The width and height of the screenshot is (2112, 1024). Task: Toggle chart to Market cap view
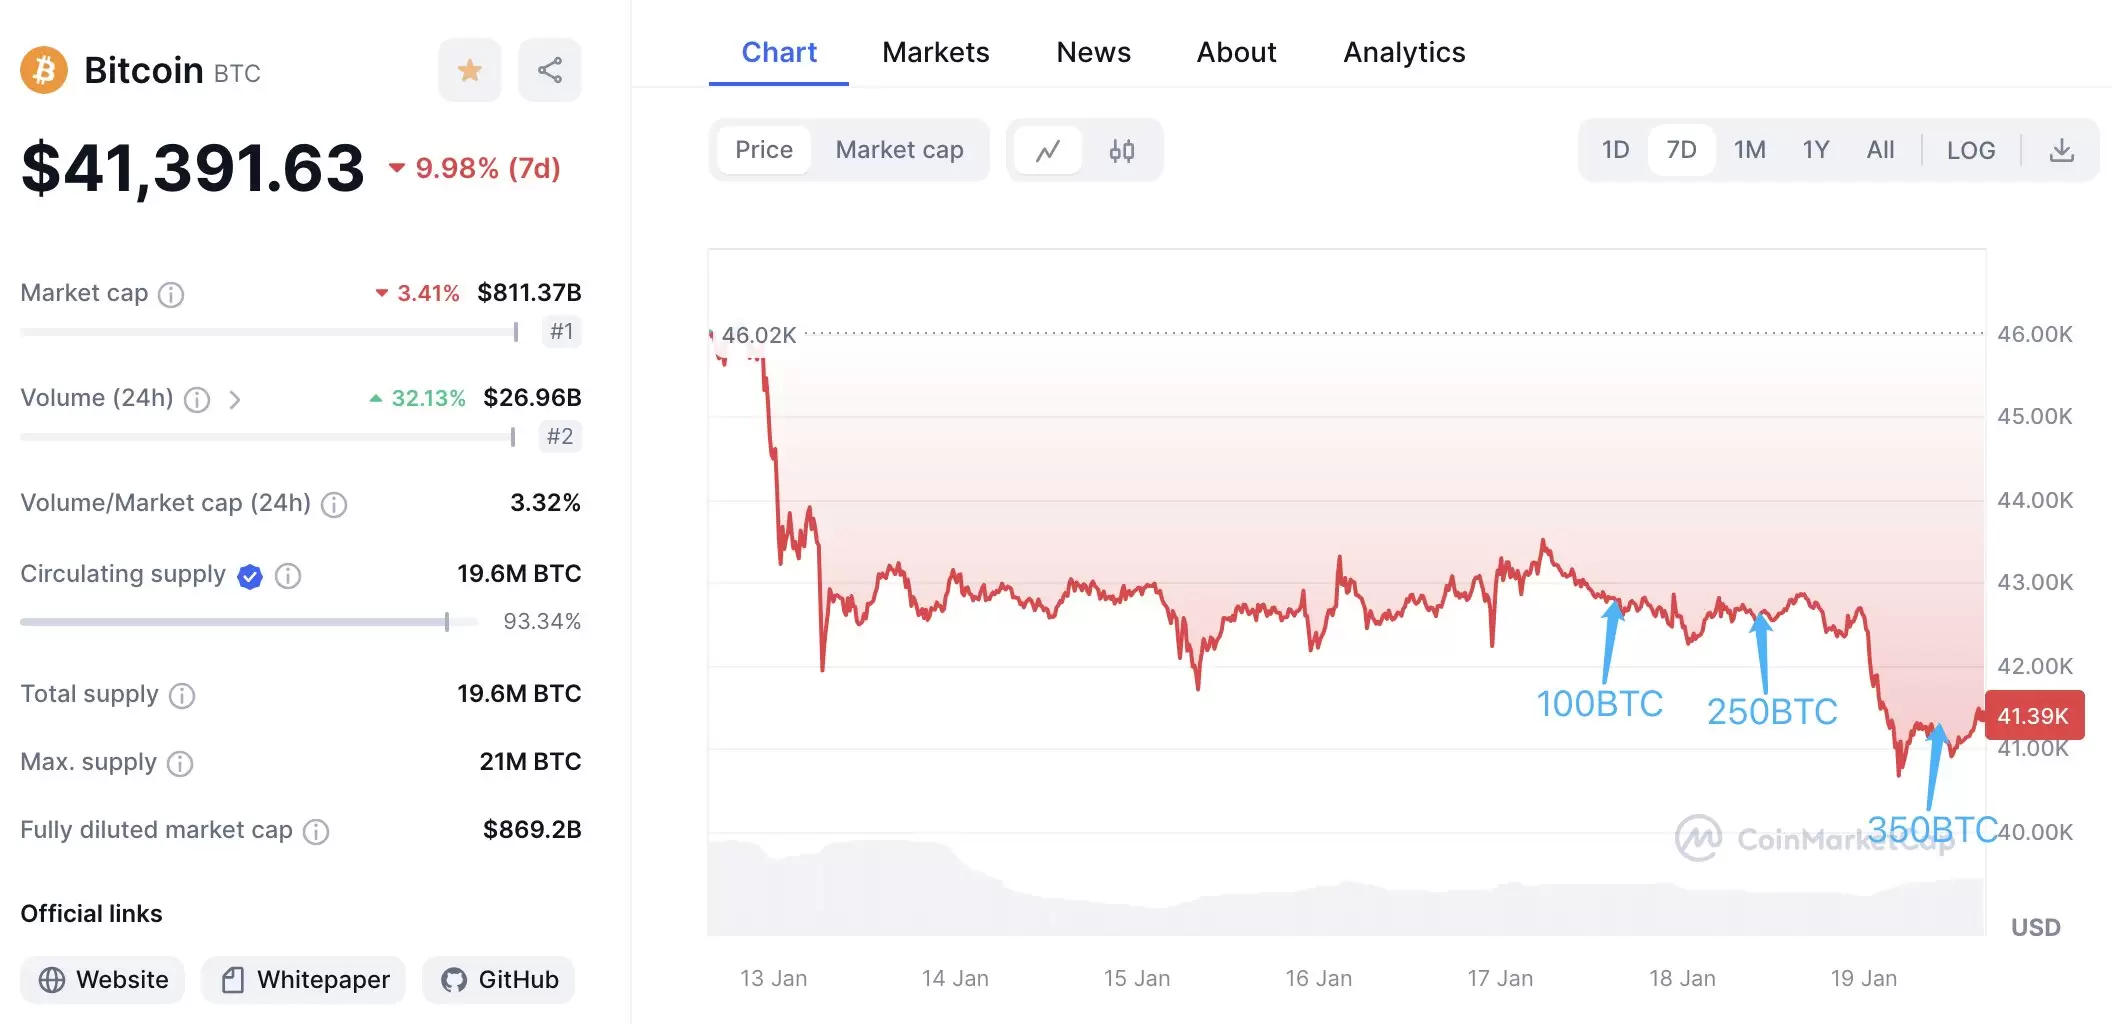click(899, 150)
